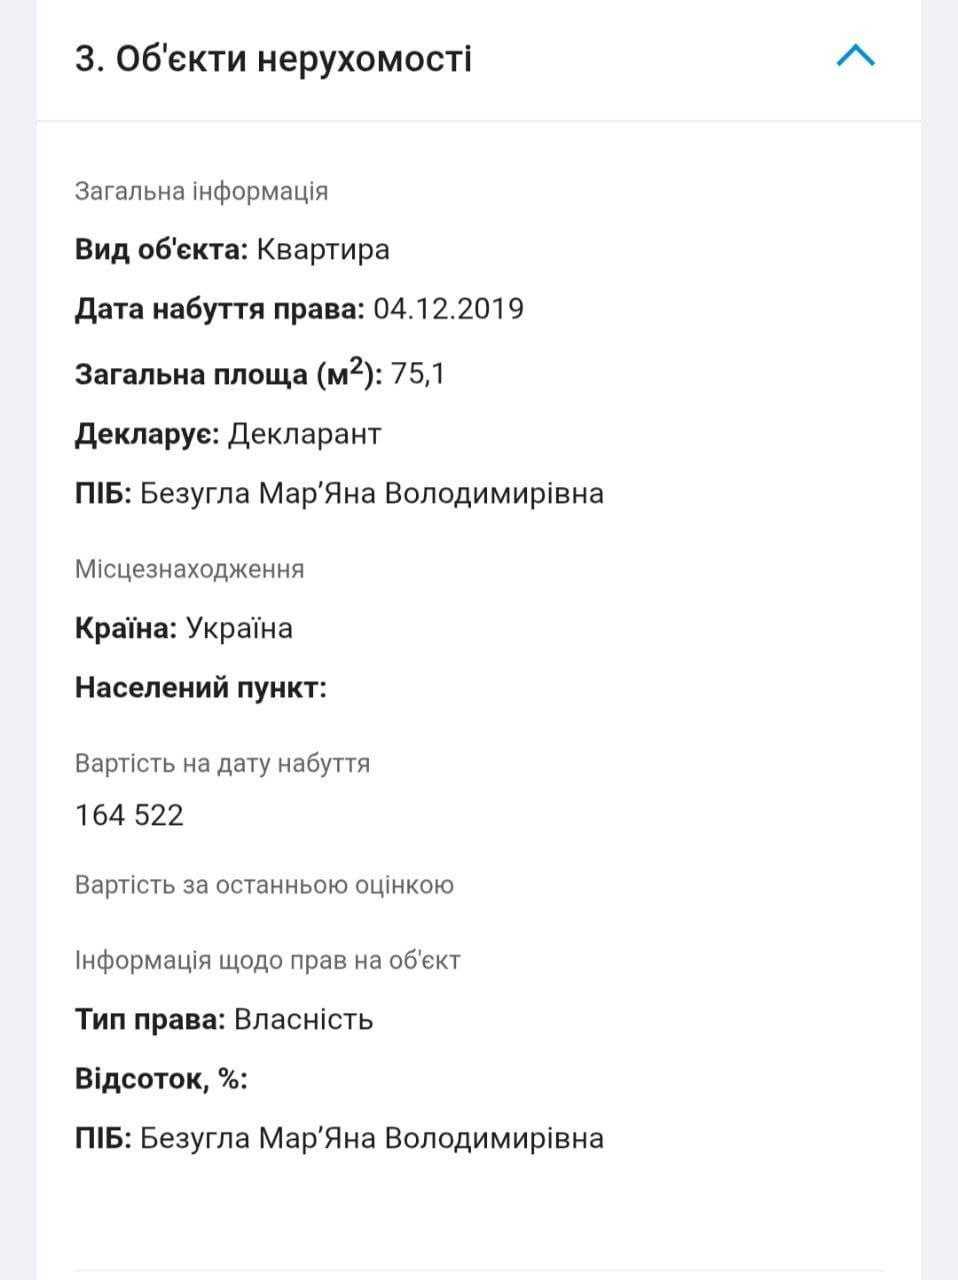
Task: Click the "Відсоток, %" label
Action: [x=161, y=1080]
